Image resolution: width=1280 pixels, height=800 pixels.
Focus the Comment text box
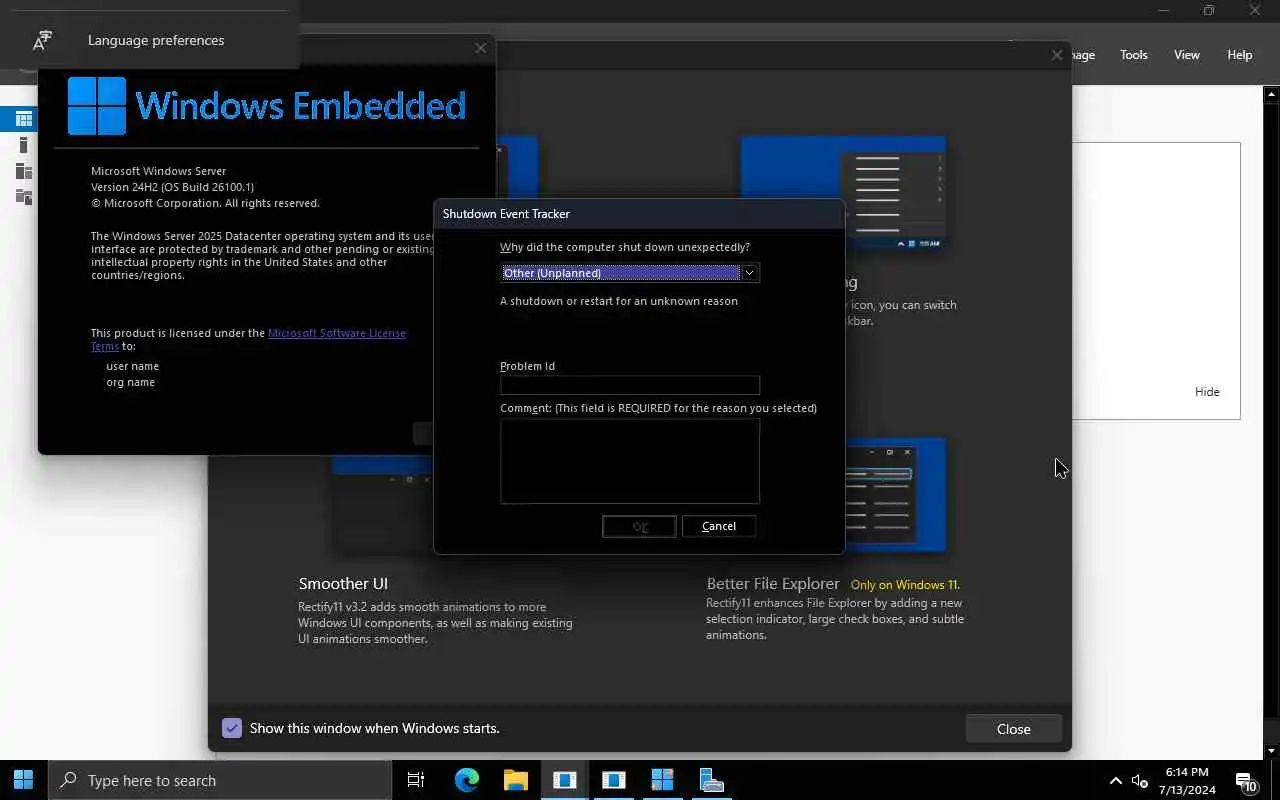tap(629, 461)
